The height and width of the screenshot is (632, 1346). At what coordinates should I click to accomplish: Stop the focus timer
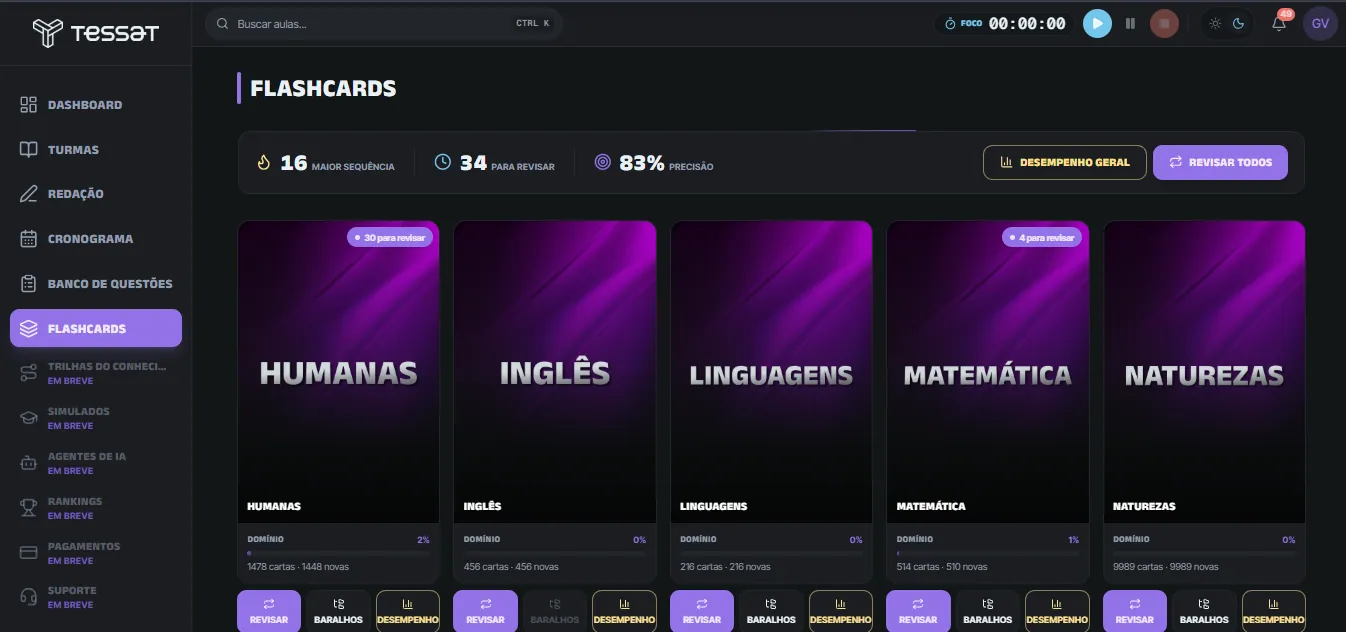pos(1164,23)
